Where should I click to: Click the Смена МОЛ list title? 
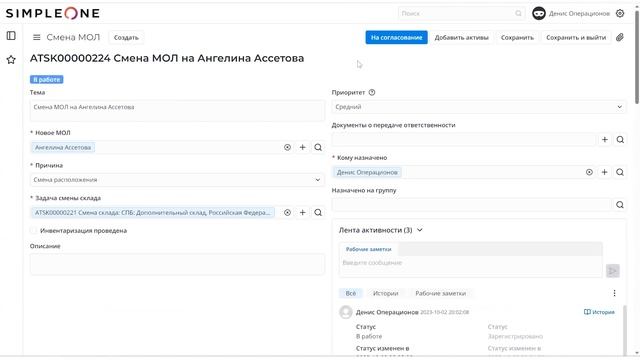coord(73,38)
